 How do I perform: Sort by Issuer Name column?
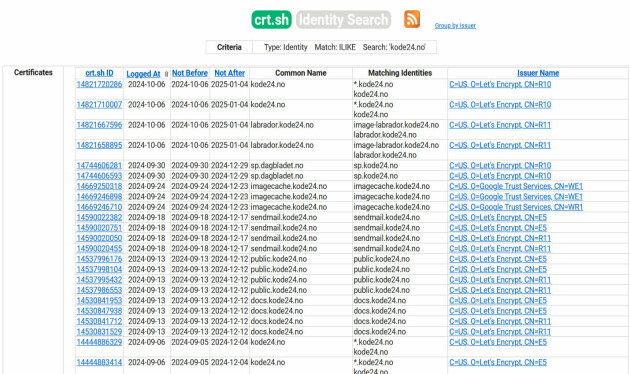(x=538, y=73)
